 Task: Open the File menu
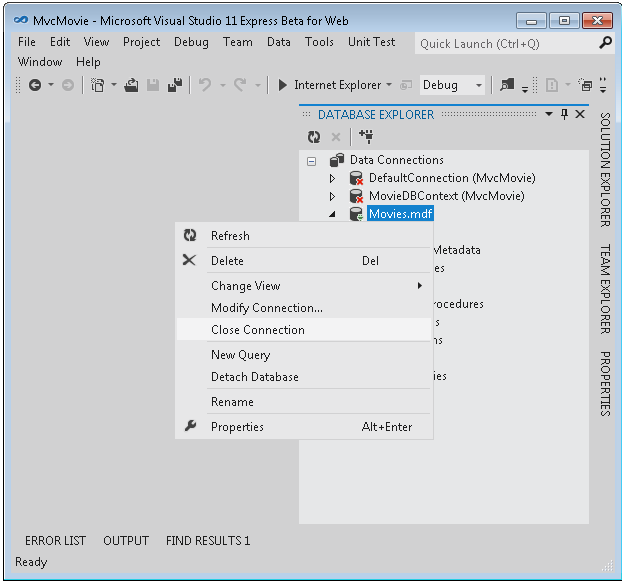(27, 42)
